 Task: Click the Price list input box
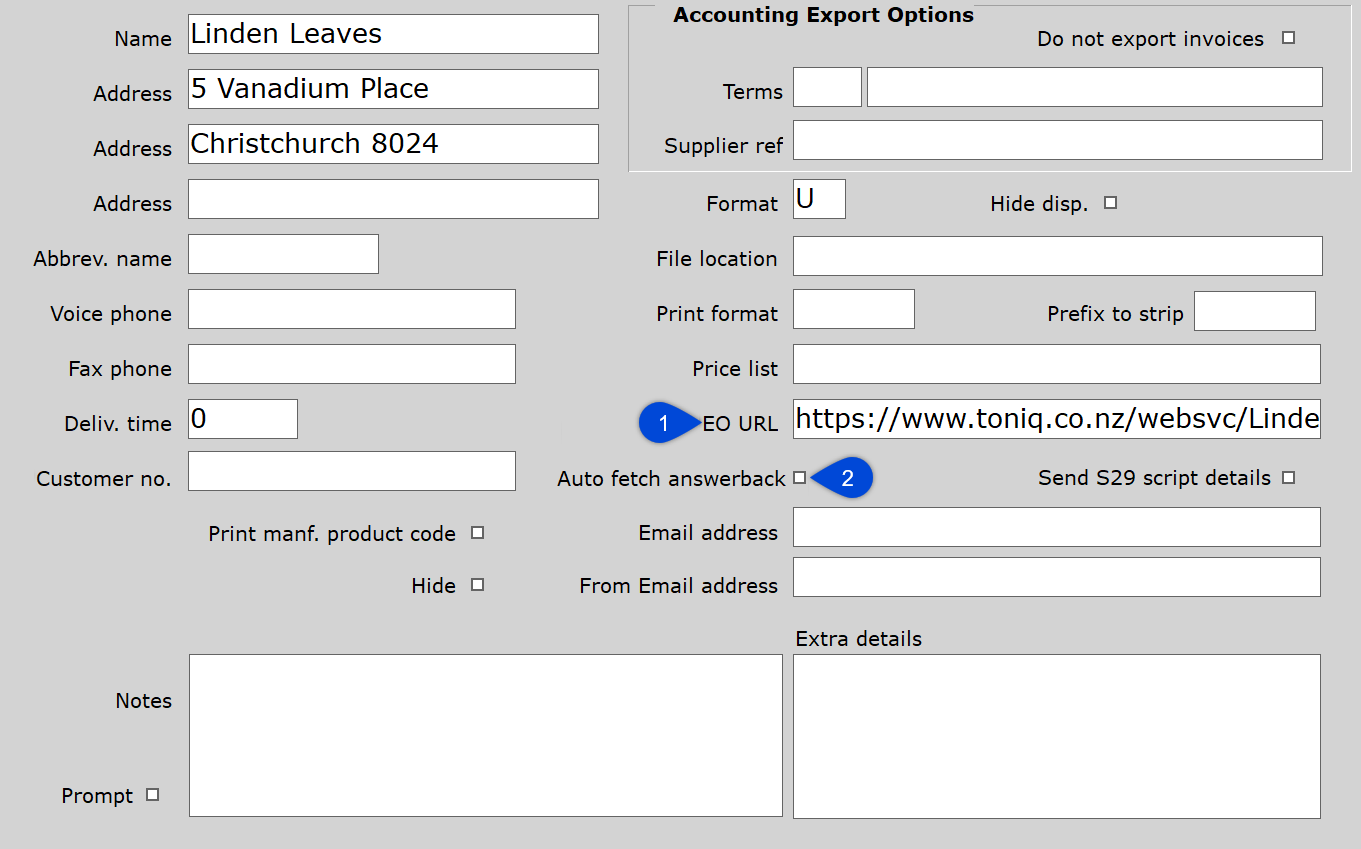(1056, 364)
